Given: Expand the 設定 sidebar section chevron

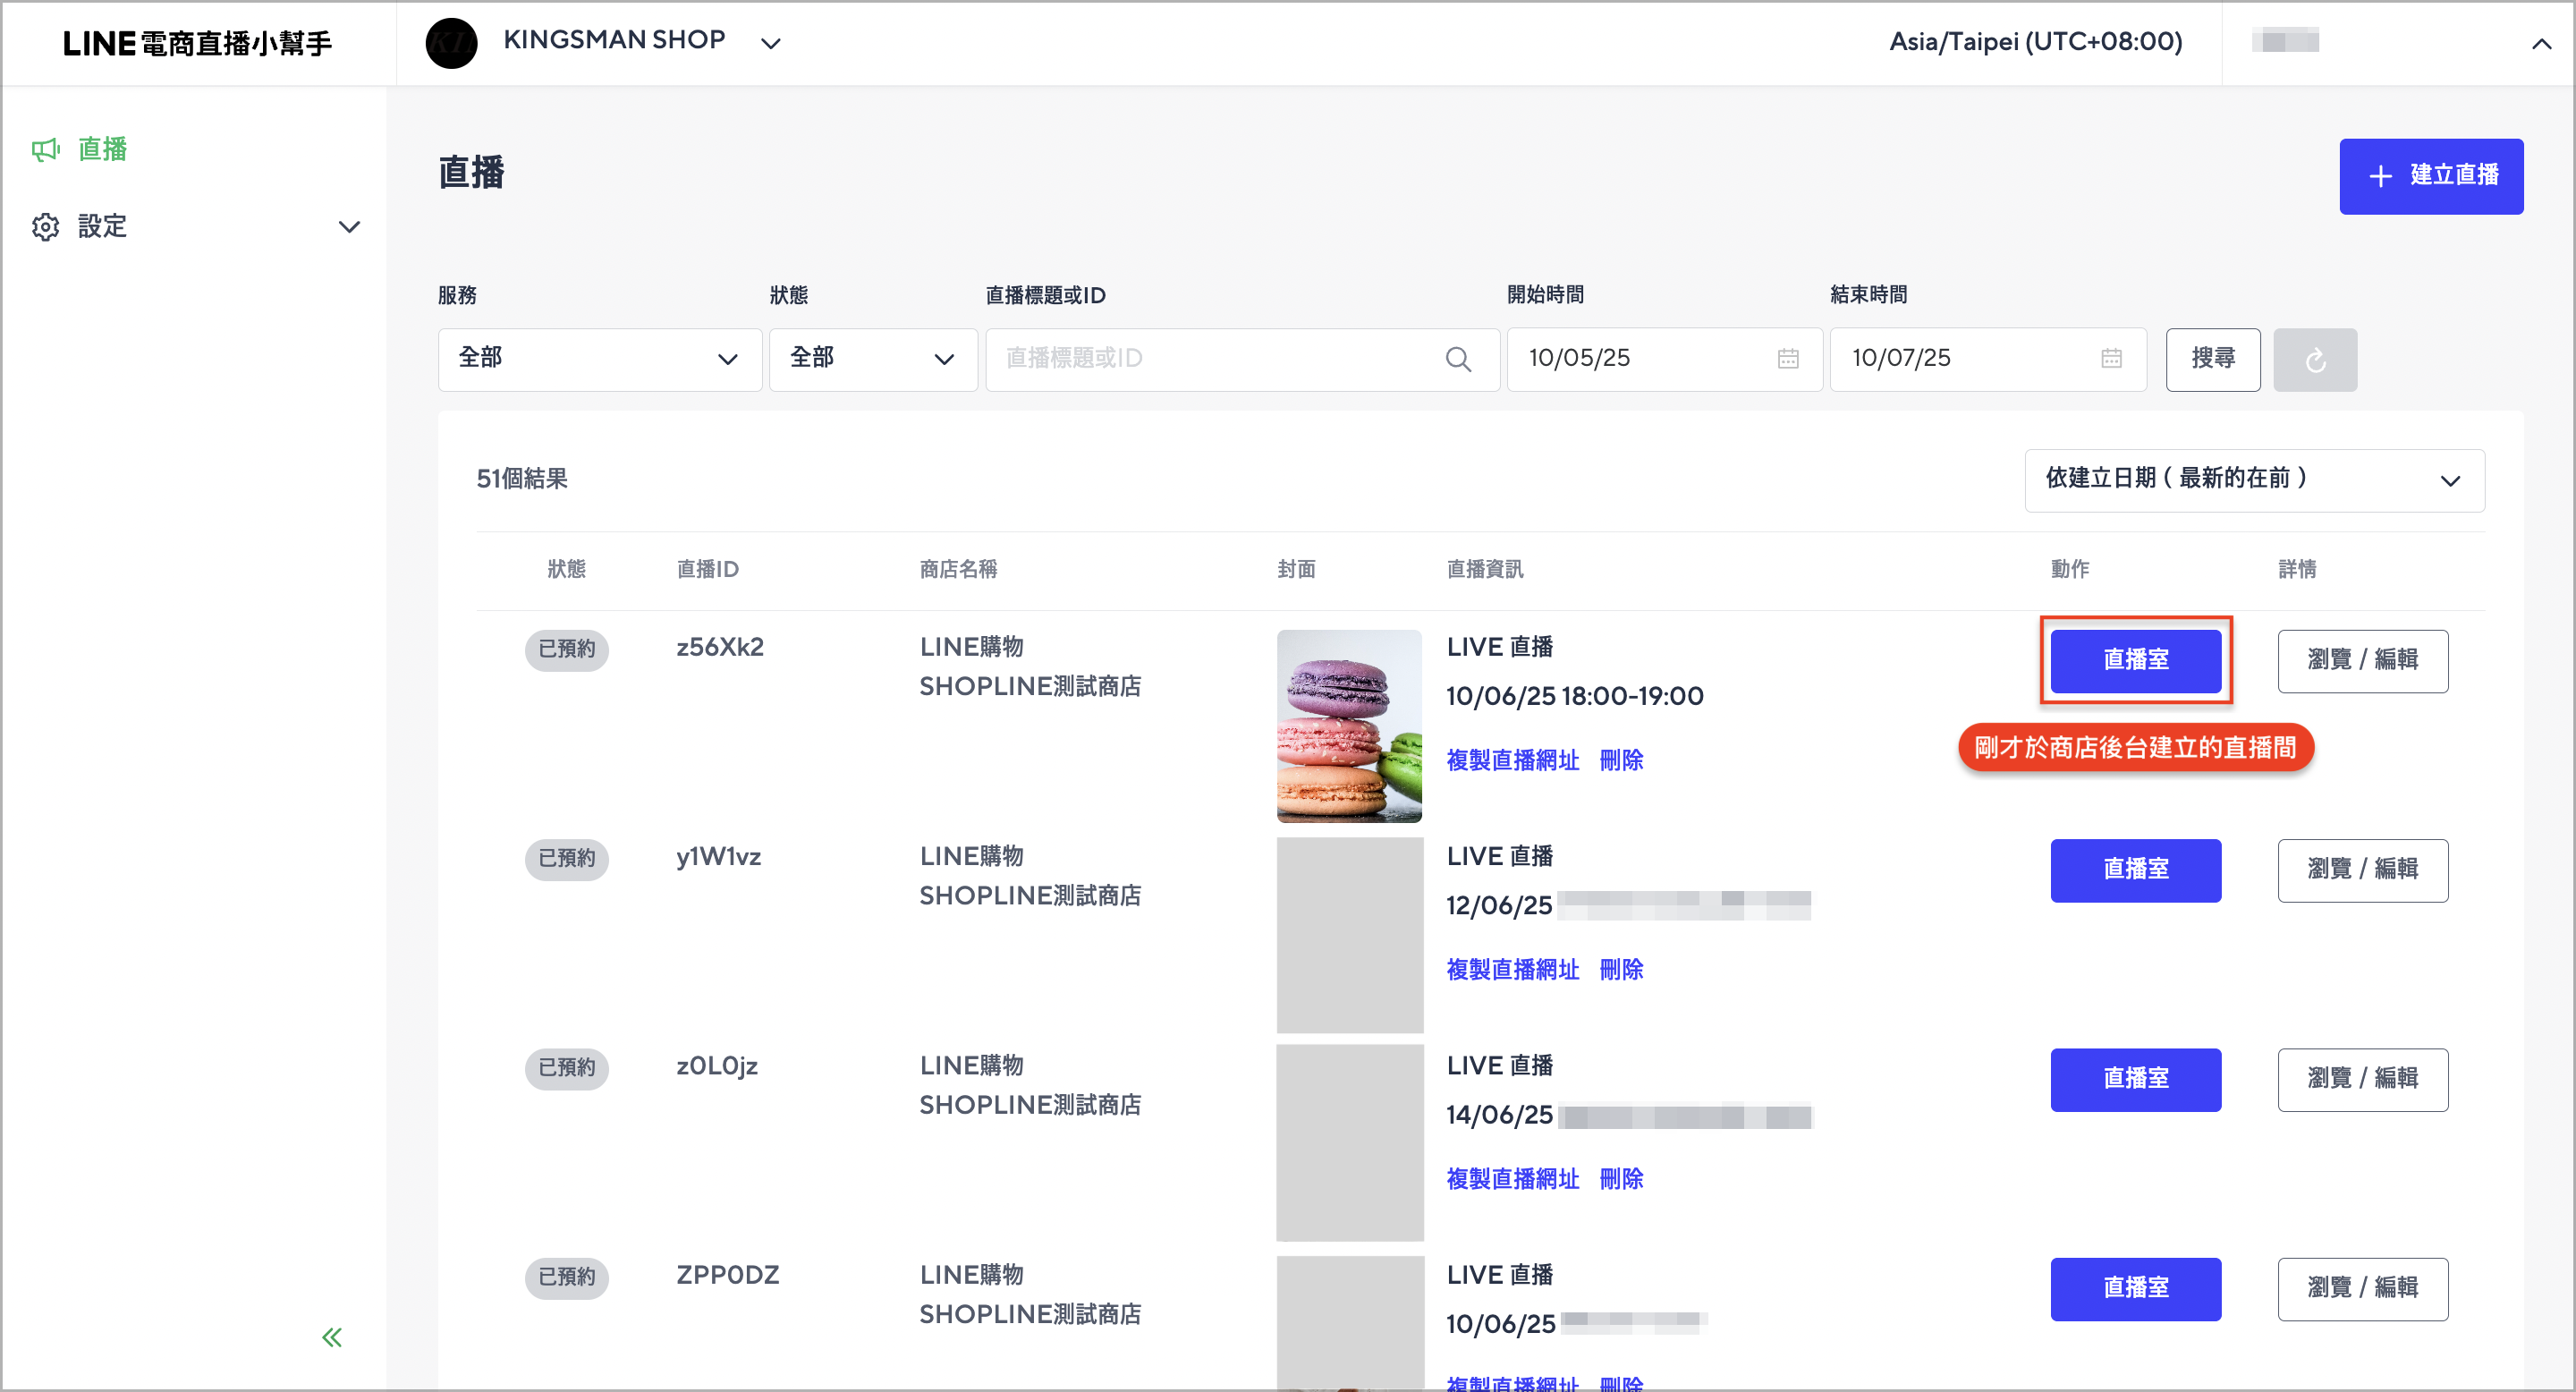Looking at the screenshot, I should point(349,227).
